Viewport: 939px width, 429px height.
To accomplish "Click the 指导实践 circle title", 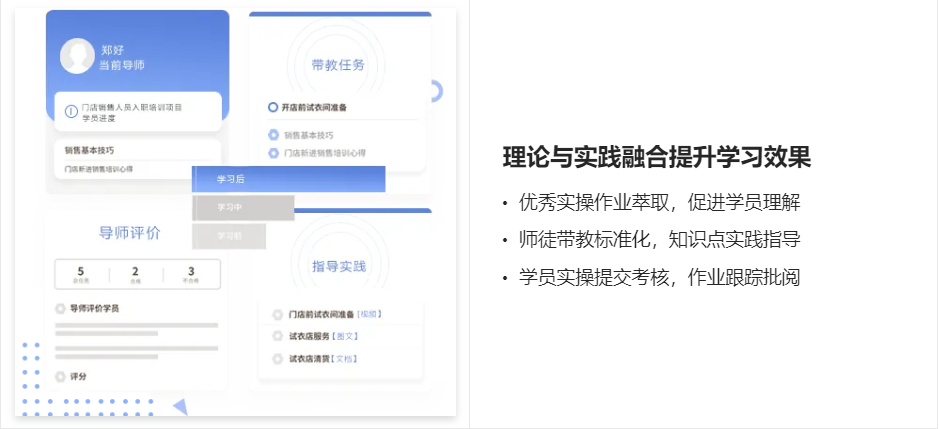I will pyautogui.click(x=339, y=267).
